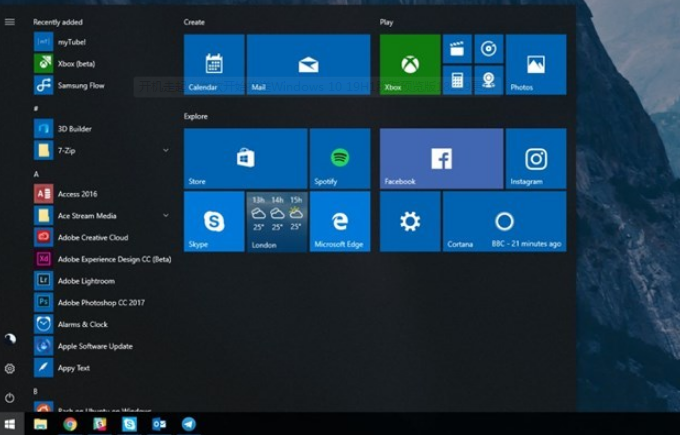Open Skype from the taskbar

pyautogui.click(x=129, y=424)
